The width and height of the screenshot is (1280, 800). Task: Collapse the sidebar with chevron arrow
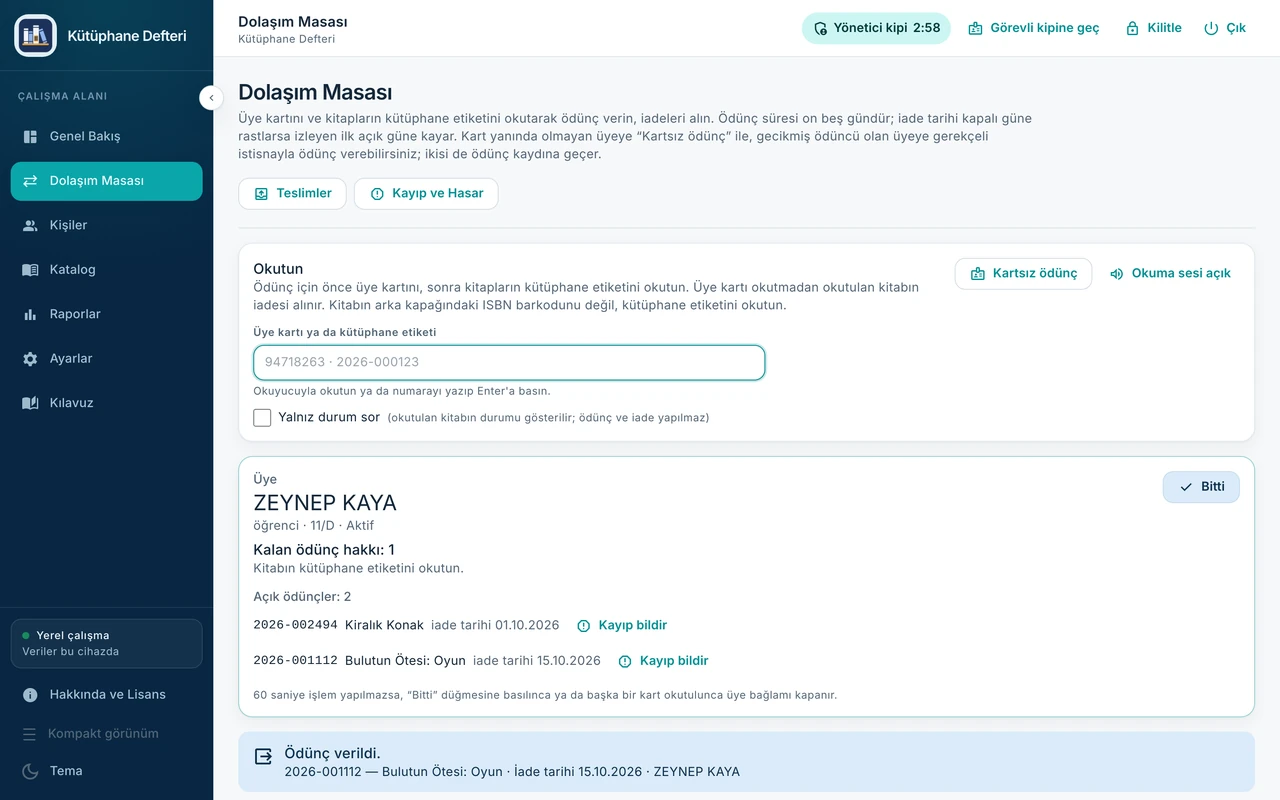click(x=211, y=97)
